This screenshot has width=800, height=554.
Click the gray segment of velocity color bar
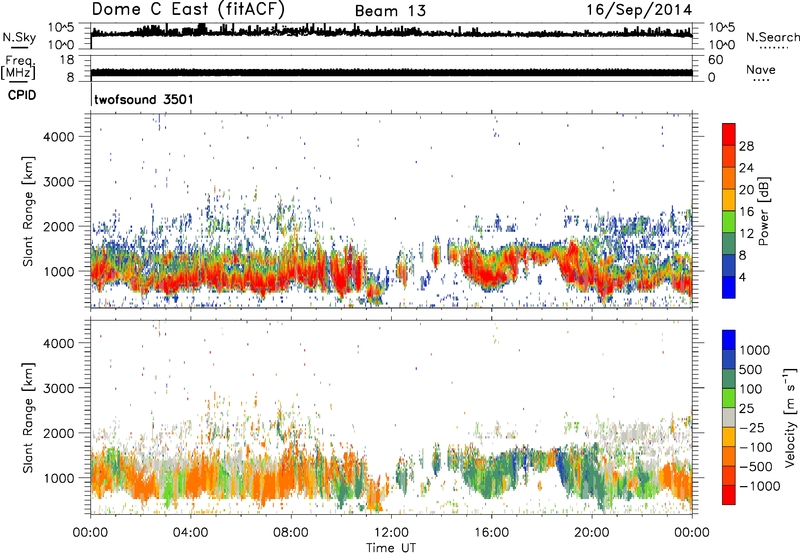(729, 417)
